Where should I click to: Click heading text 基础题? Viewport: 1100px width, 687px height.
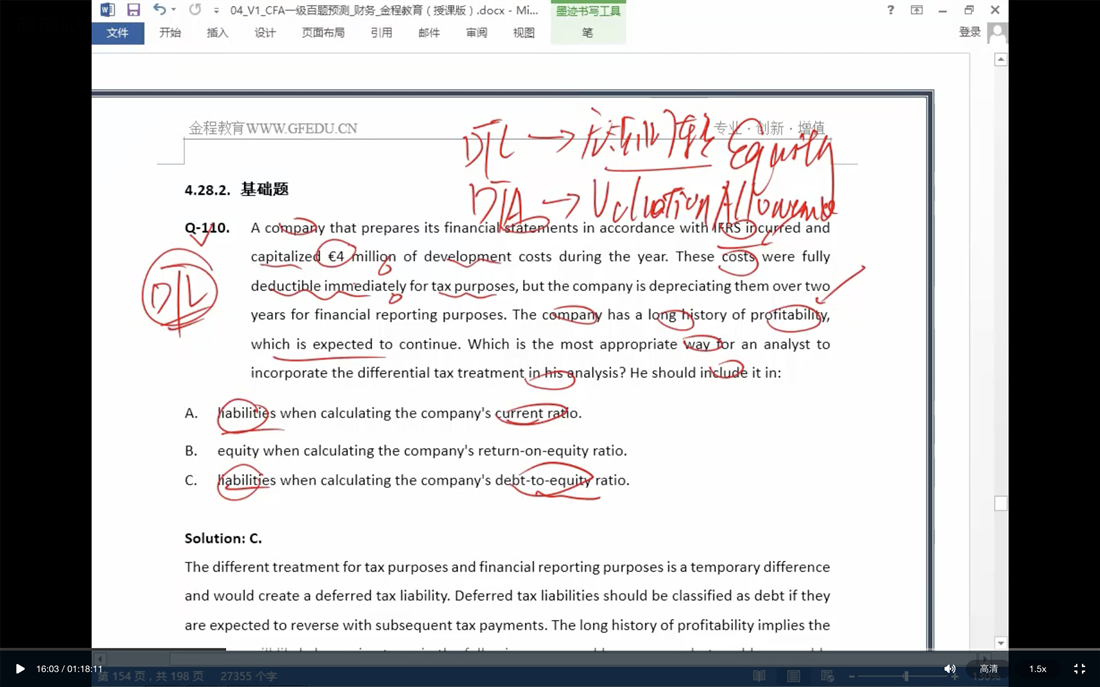point(264,189)
